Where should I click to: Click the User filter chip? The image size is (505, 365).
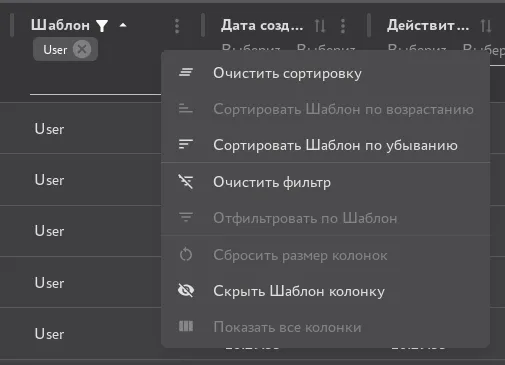coord(65,49)
